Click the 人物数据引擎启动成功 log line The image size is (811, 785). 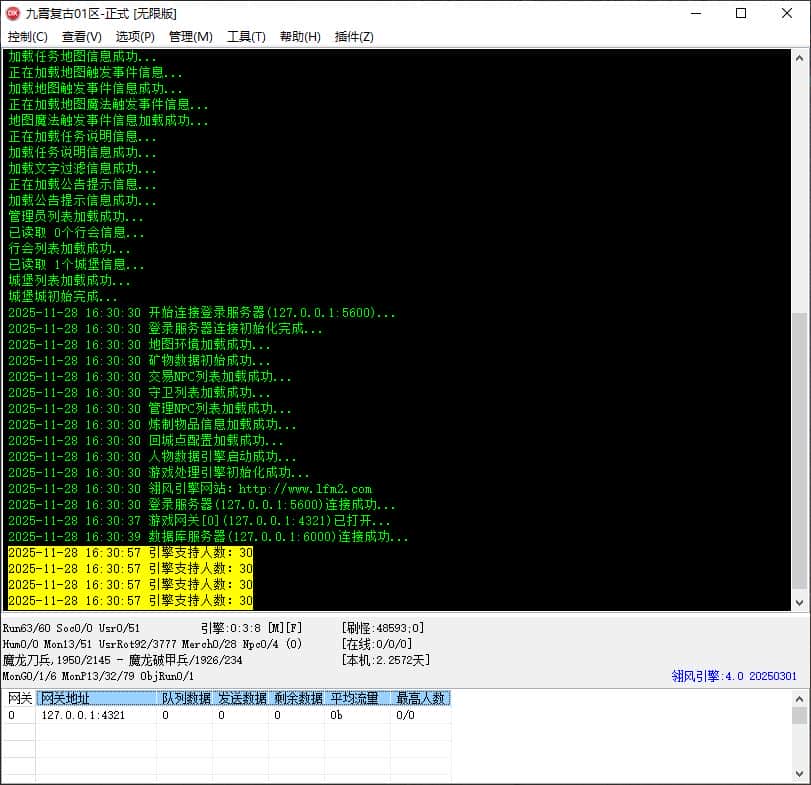click(x=152, y=457)
